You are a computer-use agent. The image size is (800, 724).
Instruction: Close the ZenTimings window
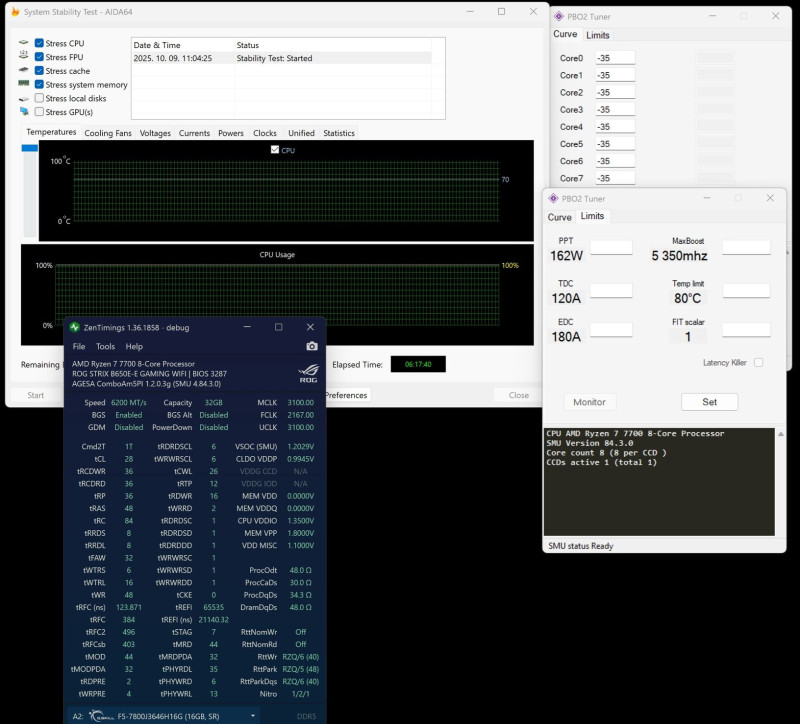tap(310, 327)
